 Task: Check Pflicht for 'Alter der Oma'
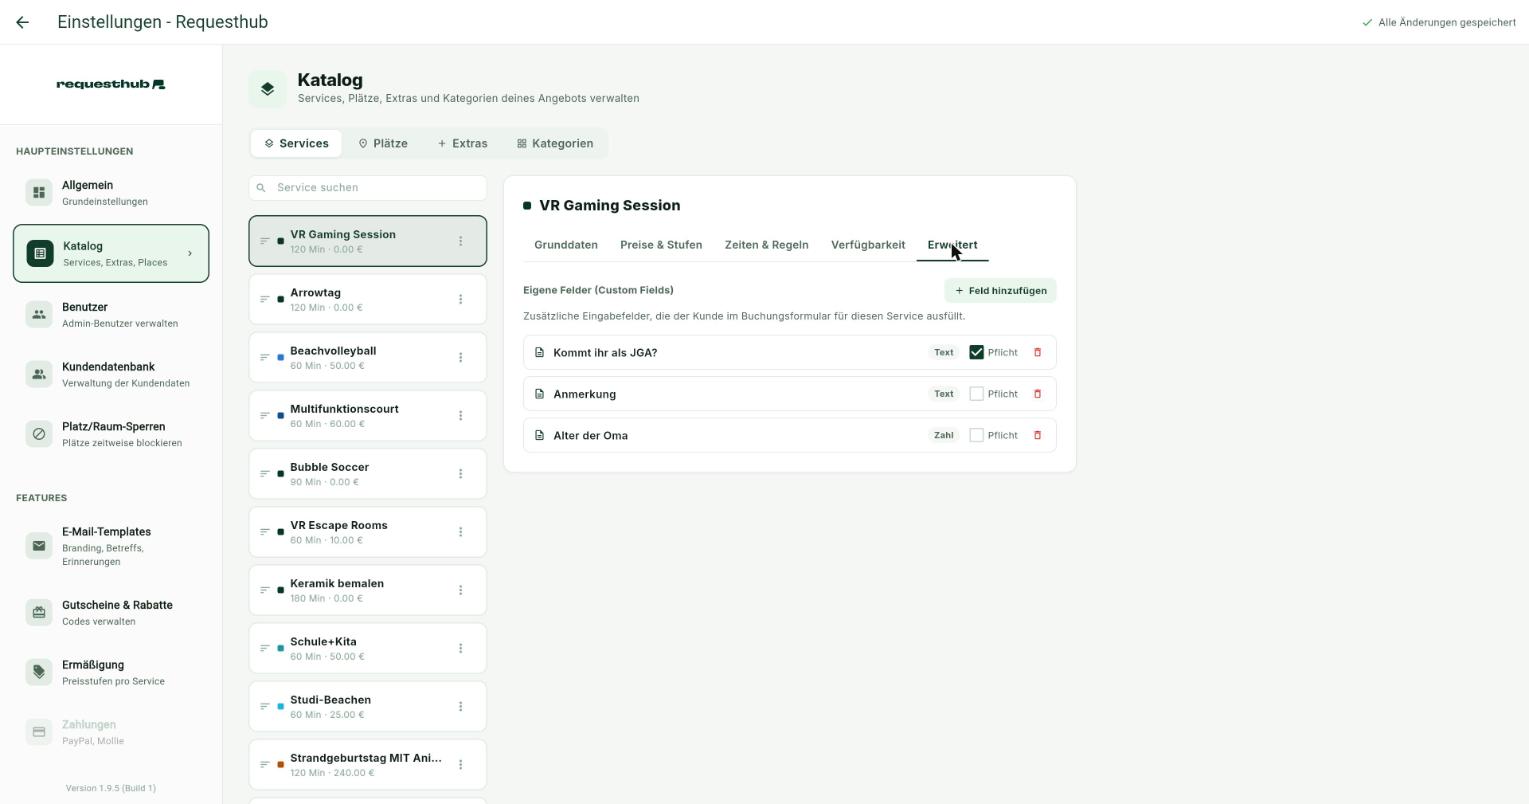click(x=977, y=435)
